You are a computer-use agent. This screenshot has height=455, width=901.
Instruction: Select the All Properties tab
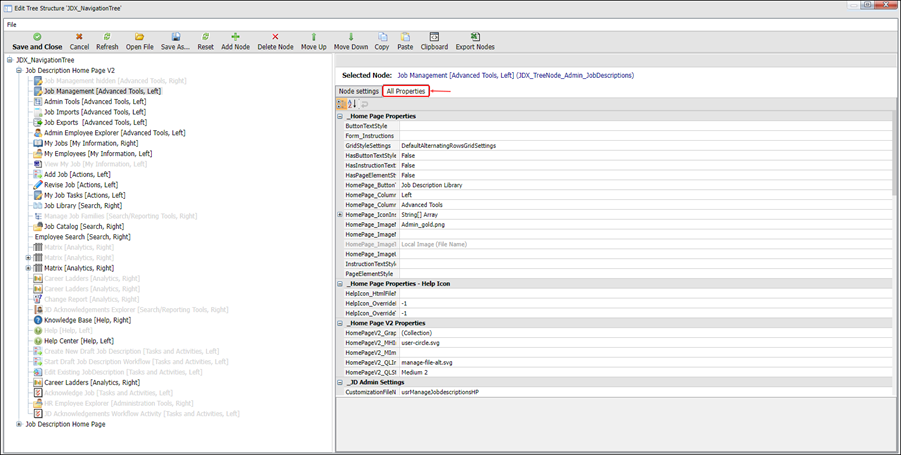406,91
